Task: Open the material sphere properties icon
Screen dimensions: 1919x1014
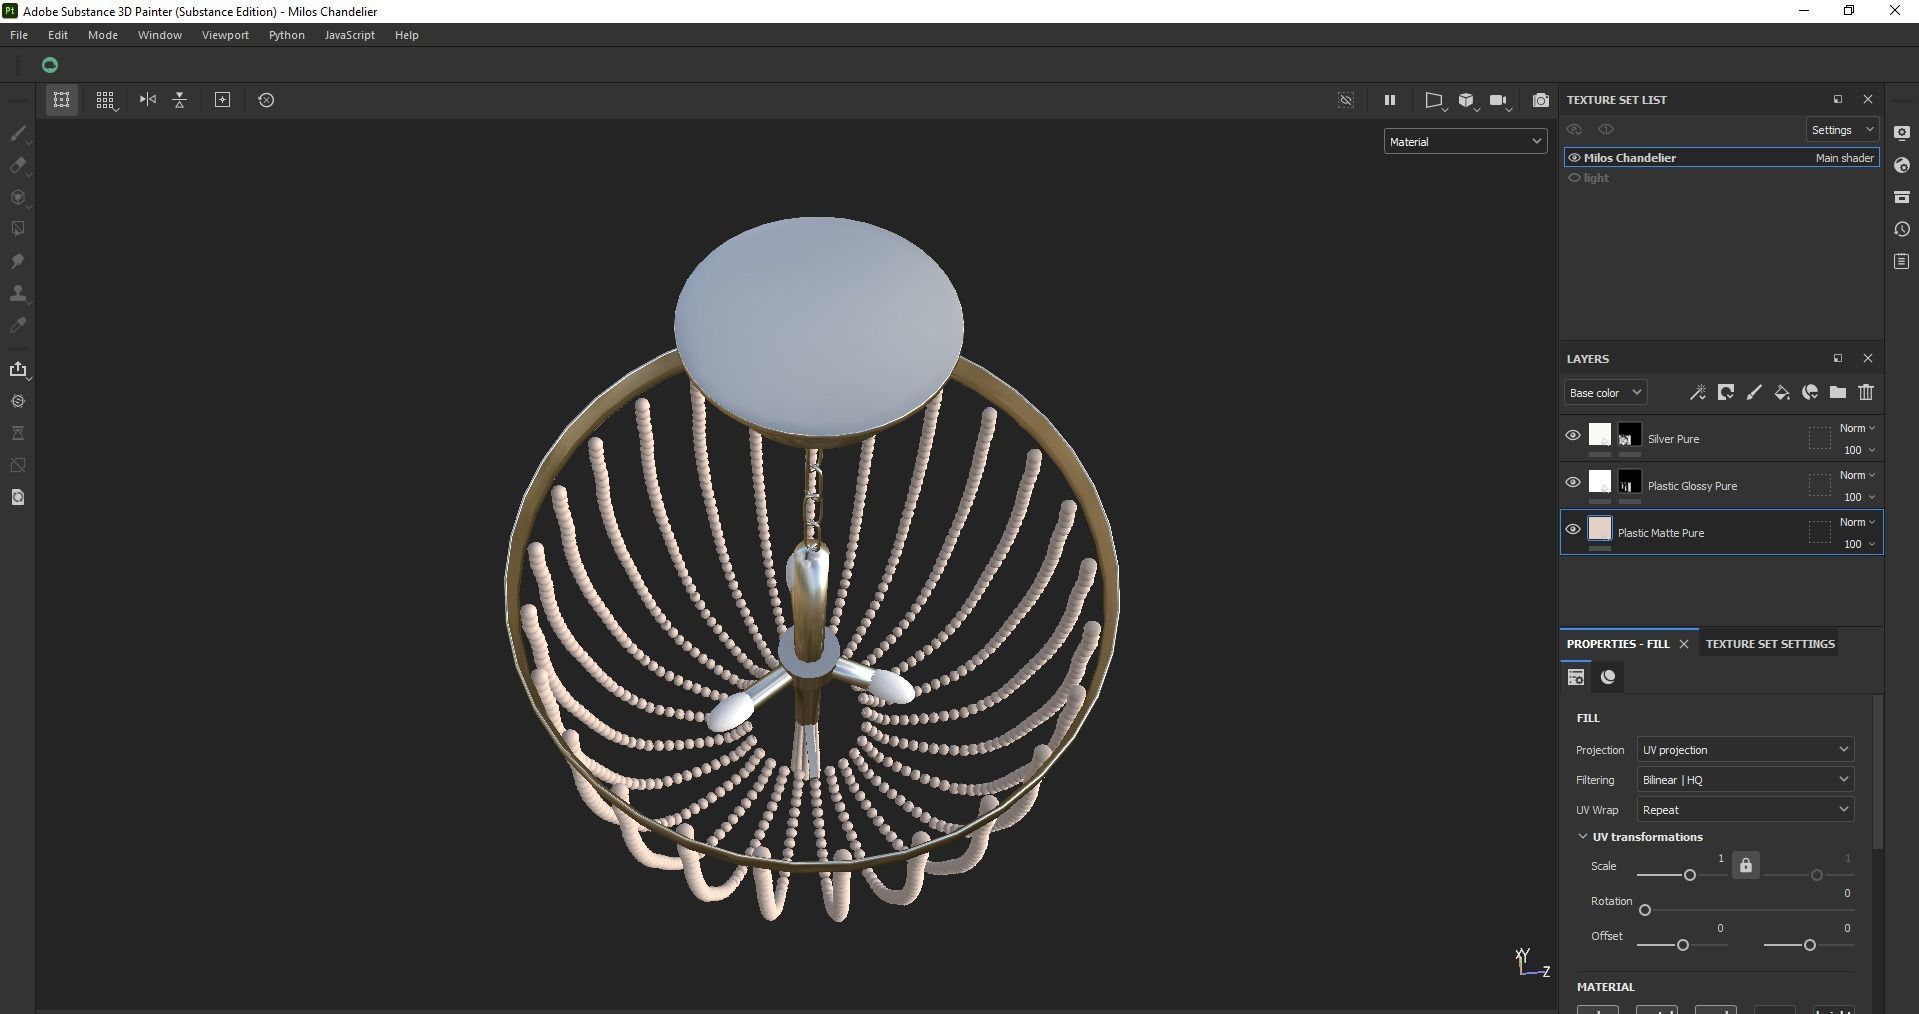Action: [1608, 677]
